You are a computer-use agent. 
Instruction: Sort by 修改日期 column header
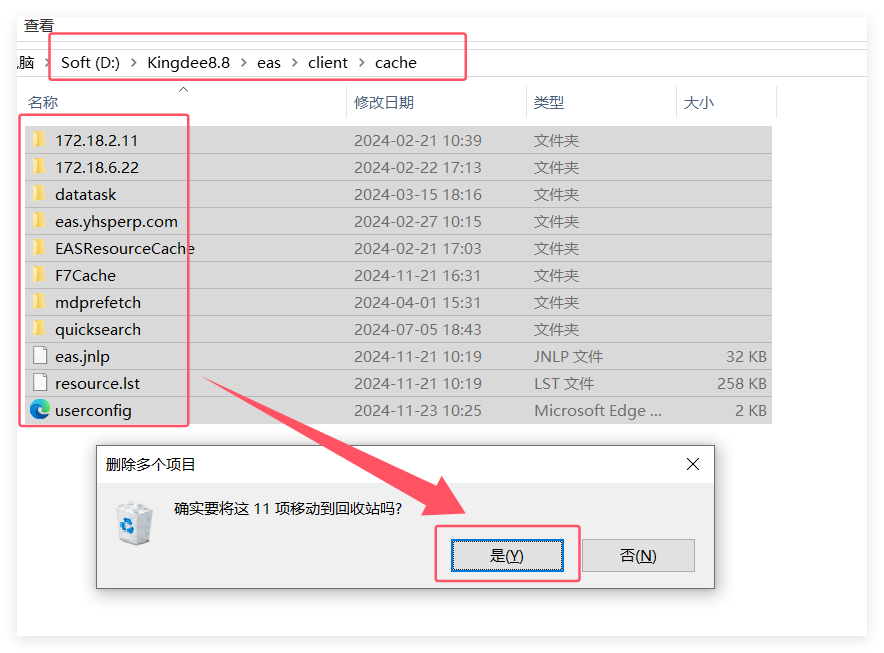coord(384,102)
